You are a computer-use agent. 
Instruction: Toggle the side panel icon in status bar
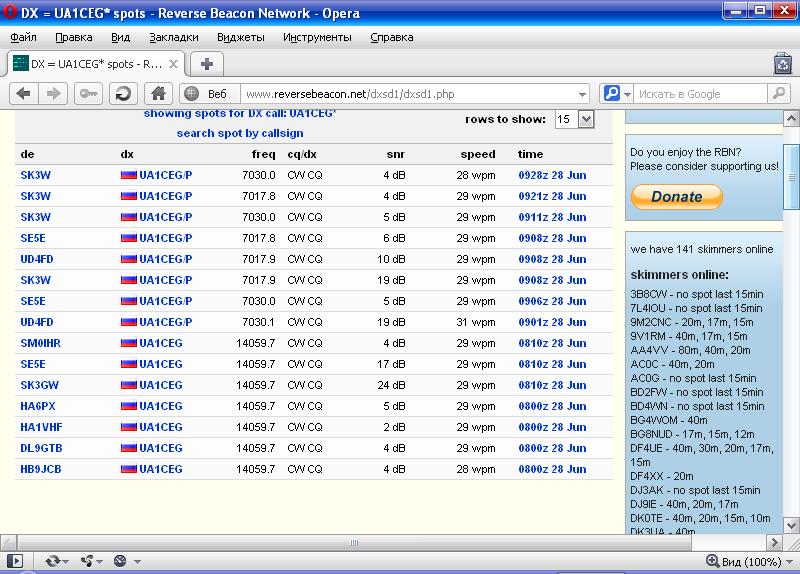(x=14, y=561)
